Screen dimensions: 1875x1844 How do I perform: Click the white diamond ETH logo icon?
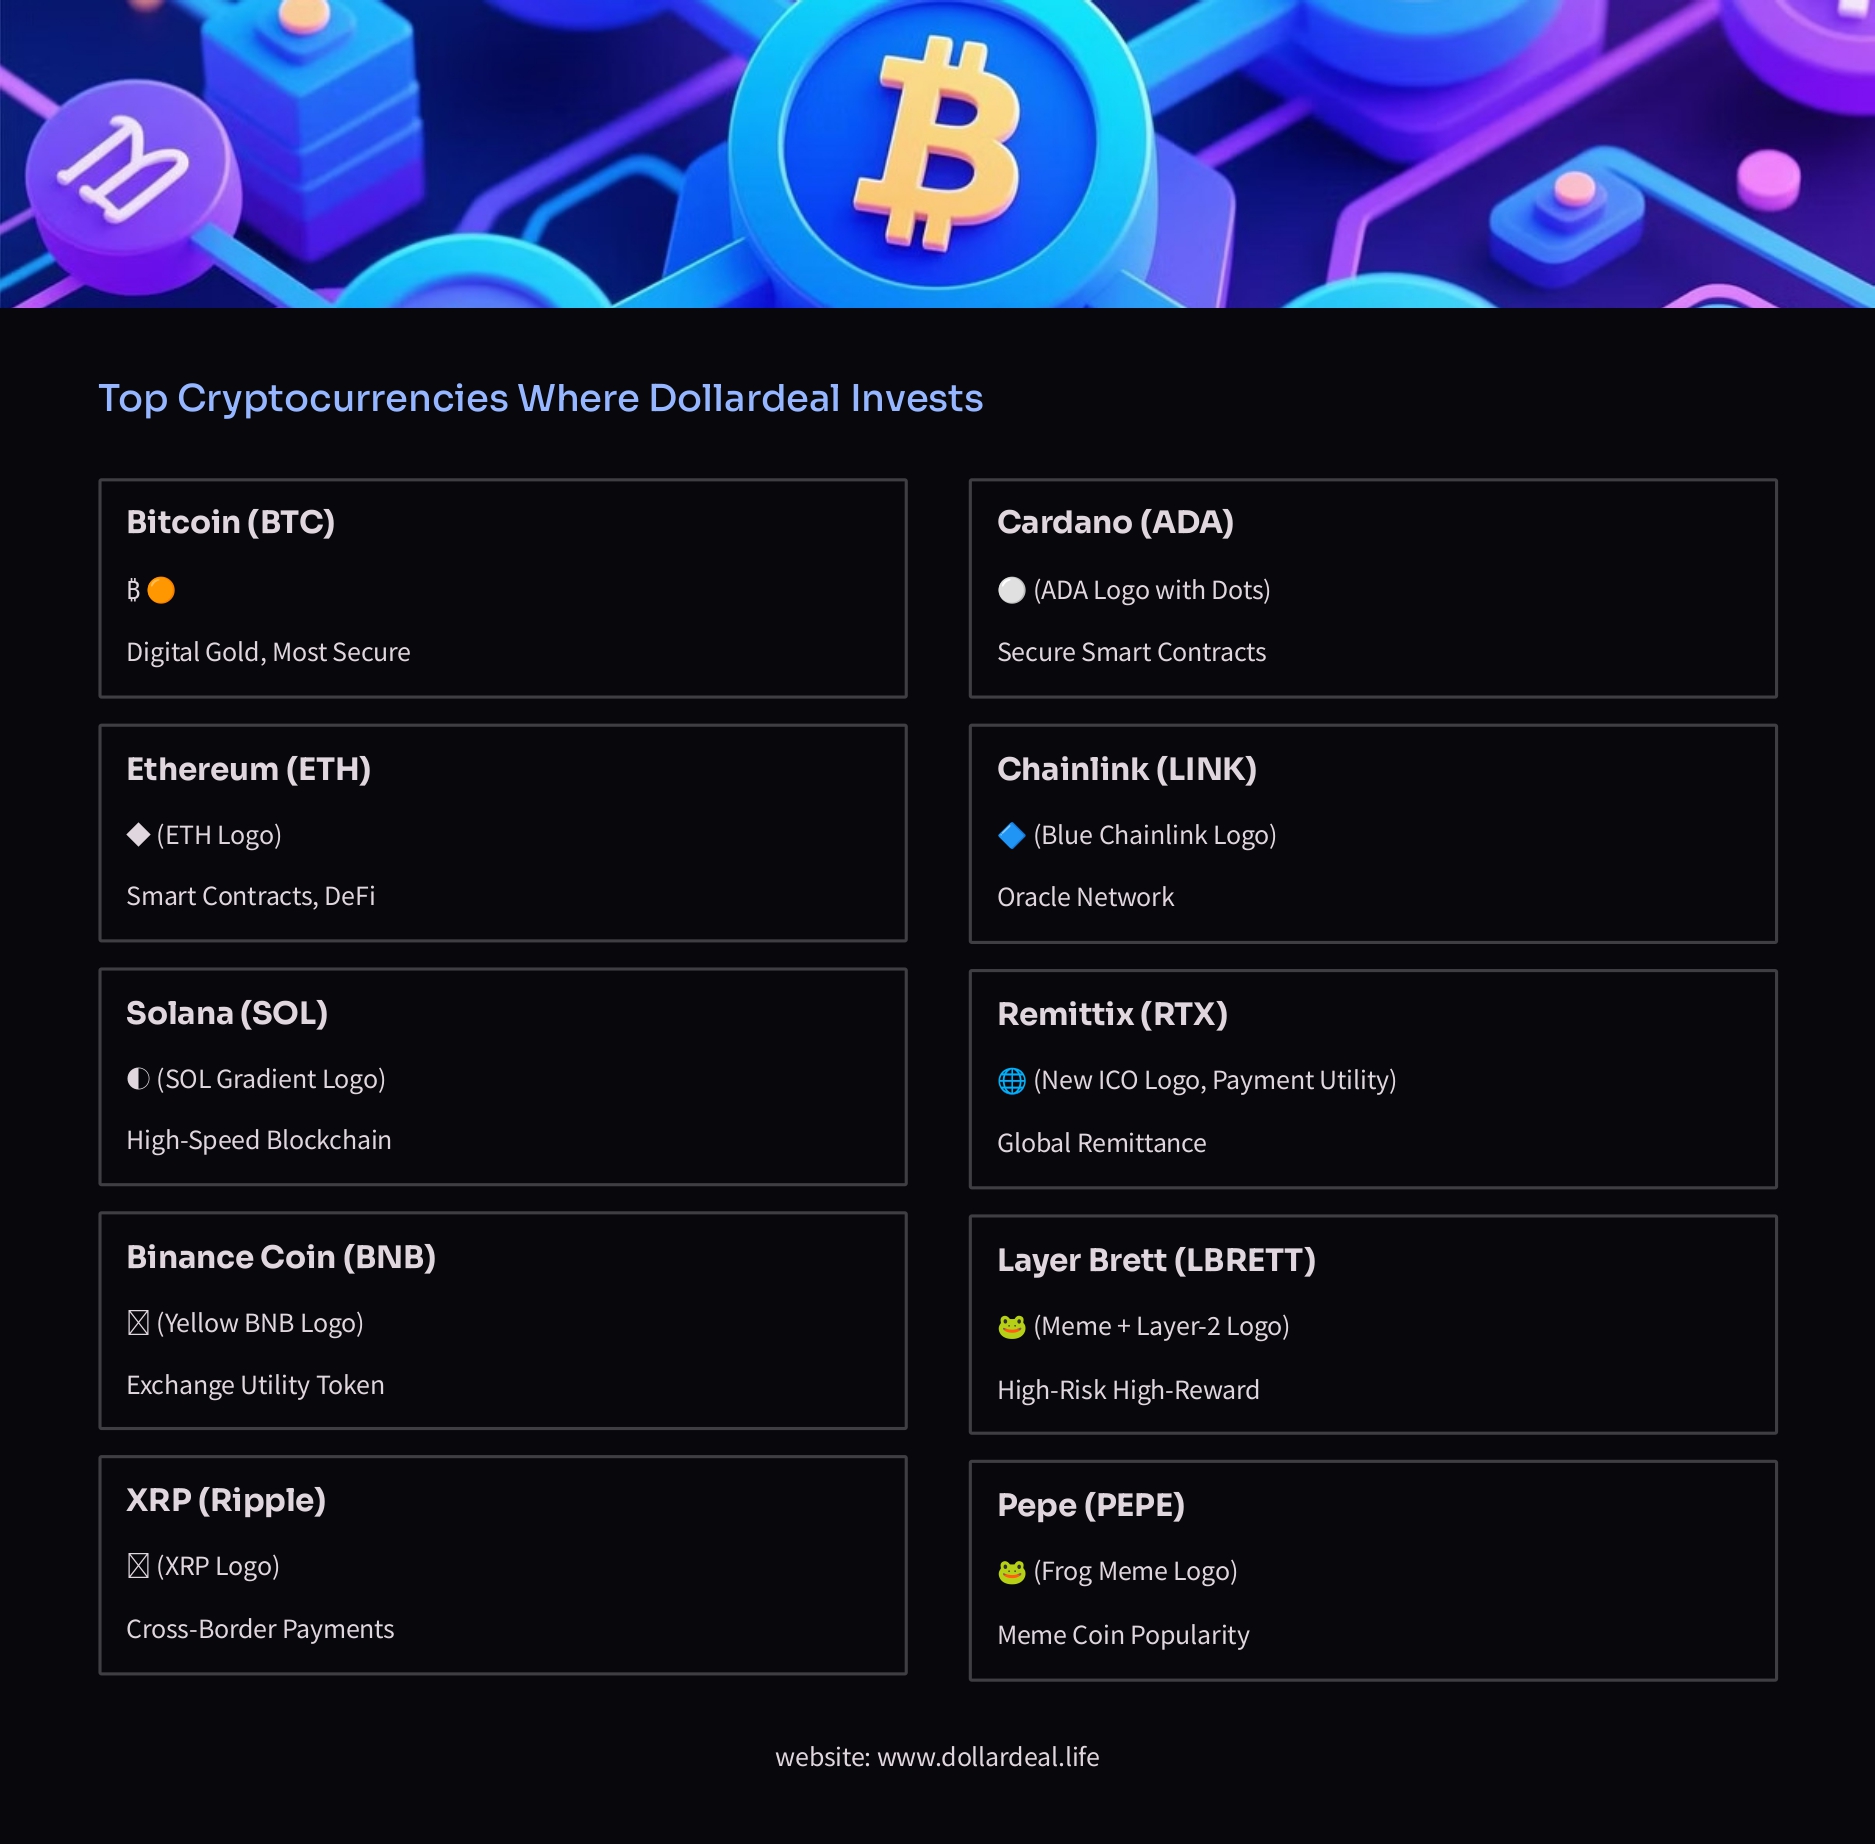point(138,835)
